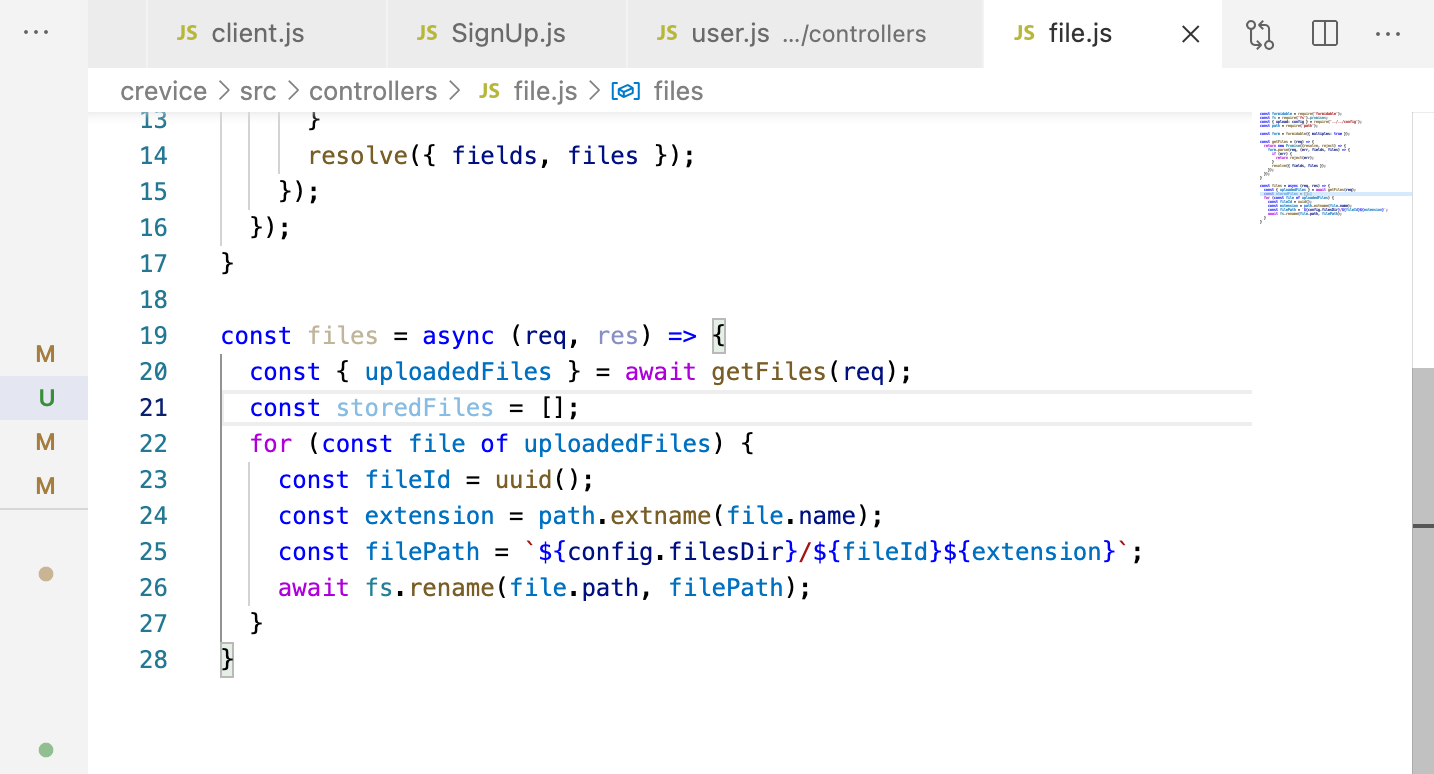Open the More Actions menu at top right
The height and width of the screenshot is (774, 1434).
tap(1388, 34)
